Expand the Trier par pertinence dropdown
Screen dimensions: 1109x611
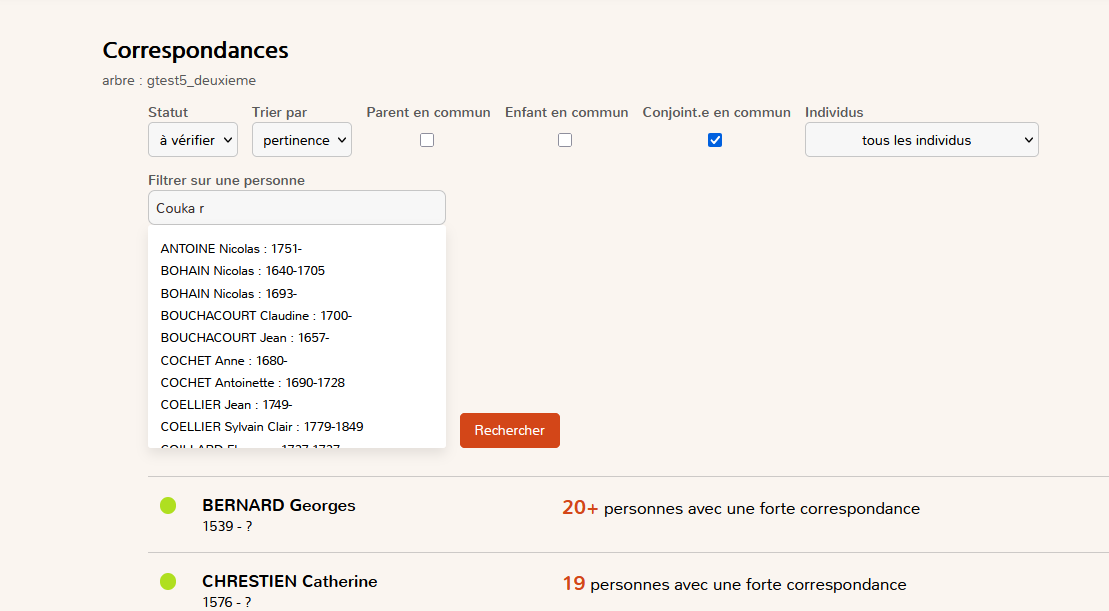301,140
